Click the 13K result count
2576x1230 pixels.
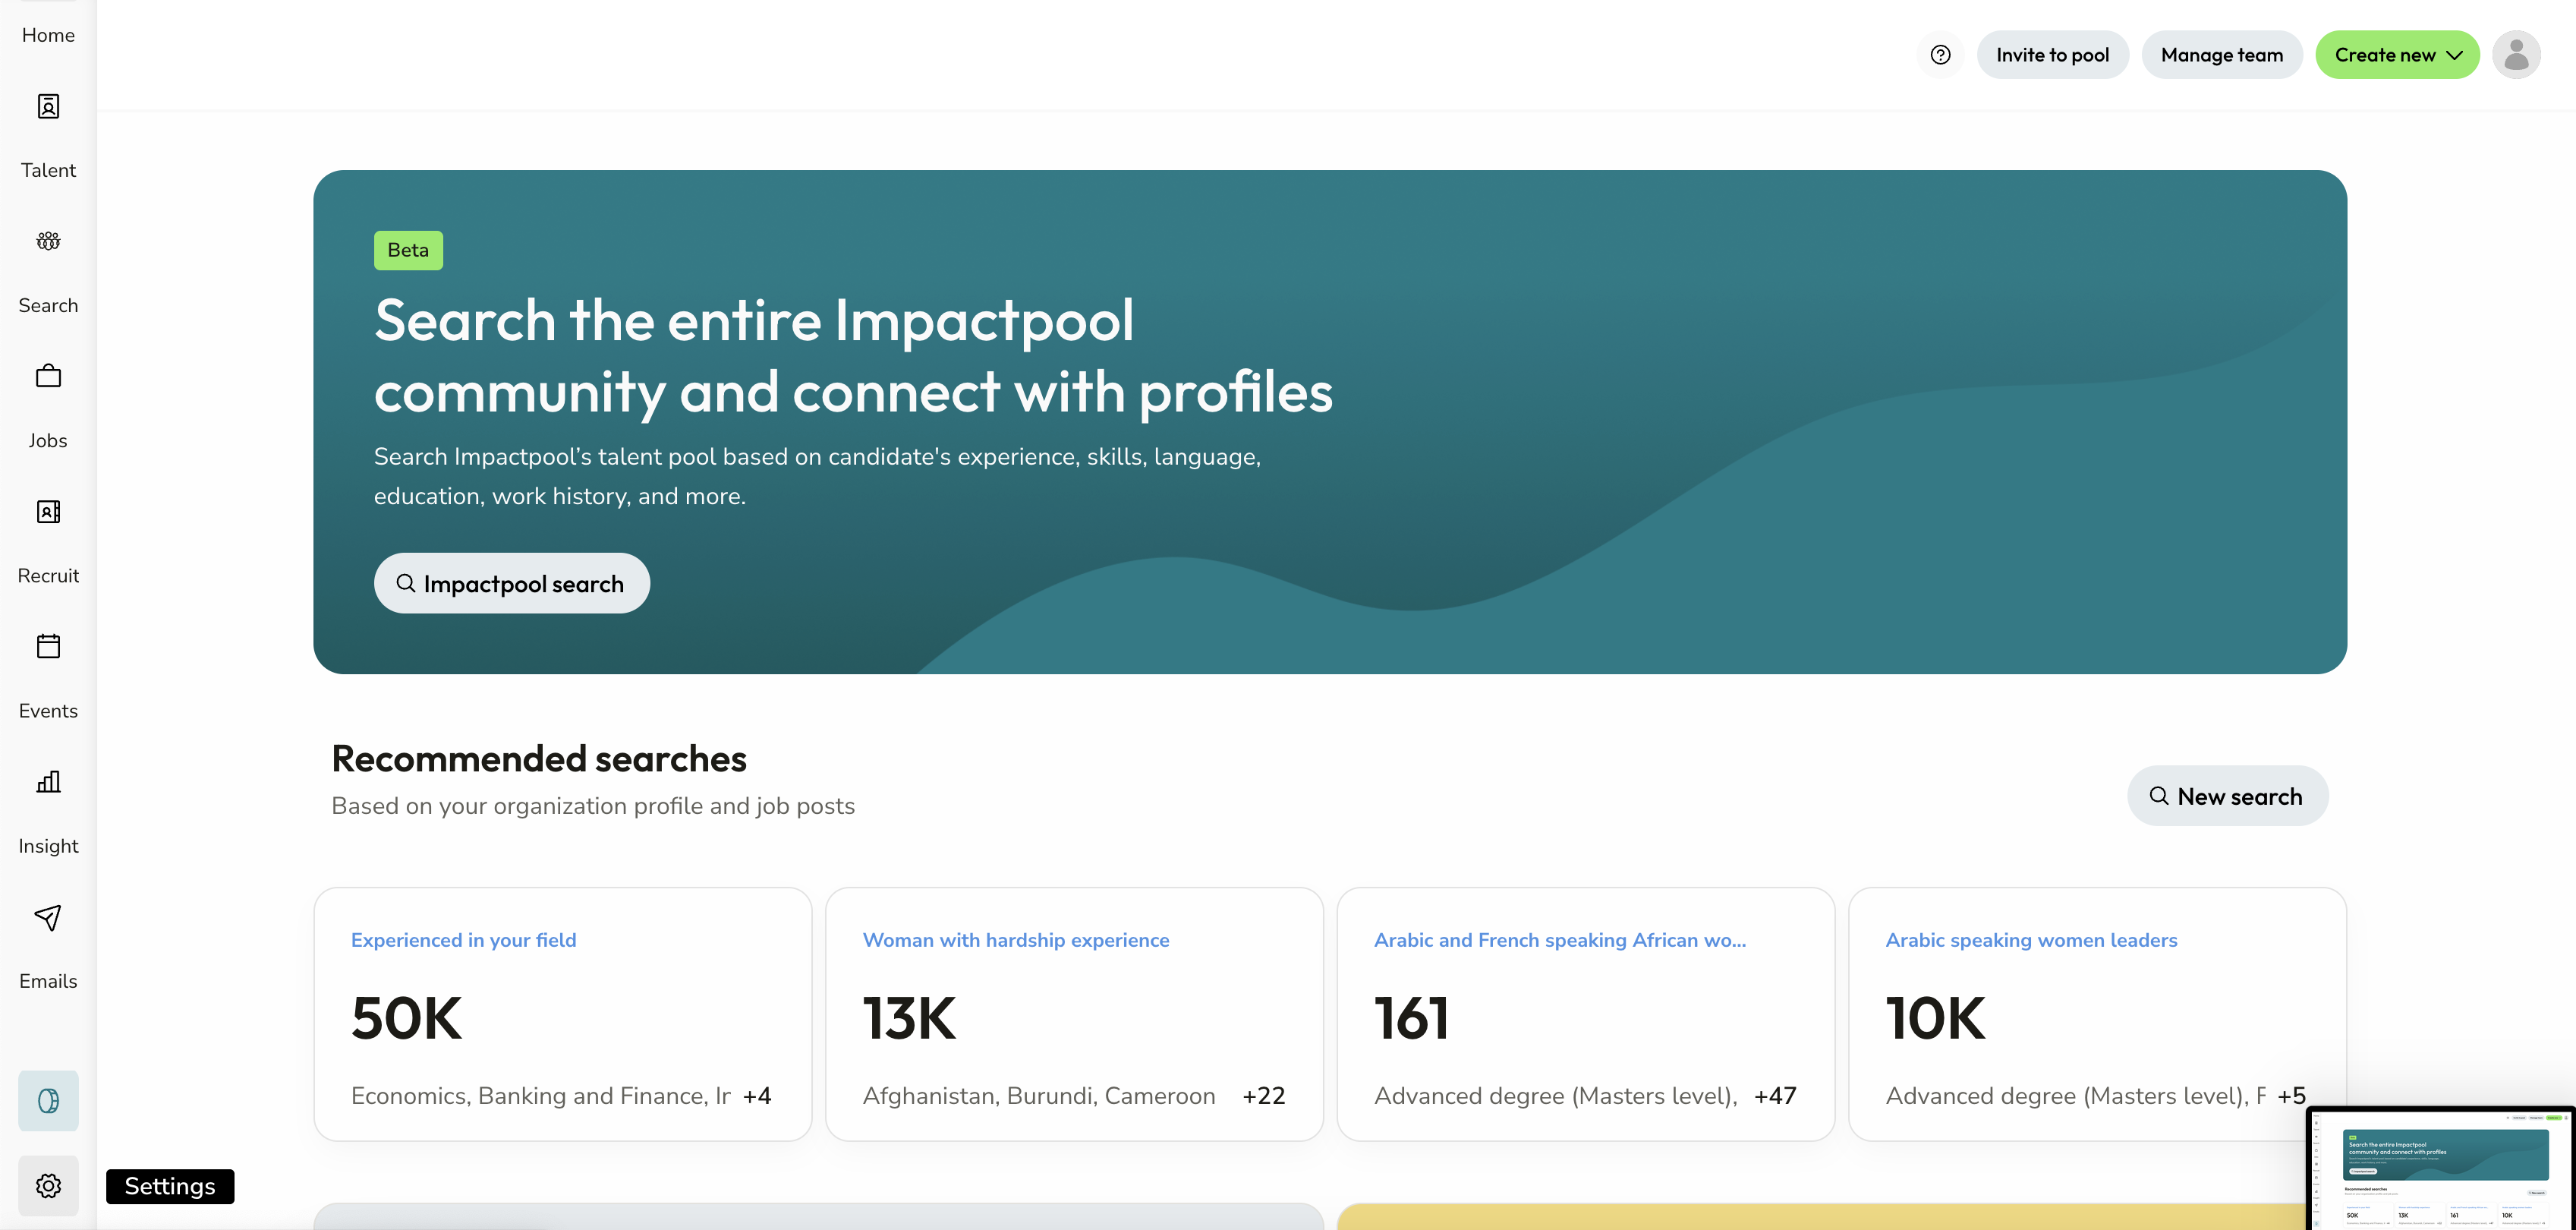[909, 1018]
